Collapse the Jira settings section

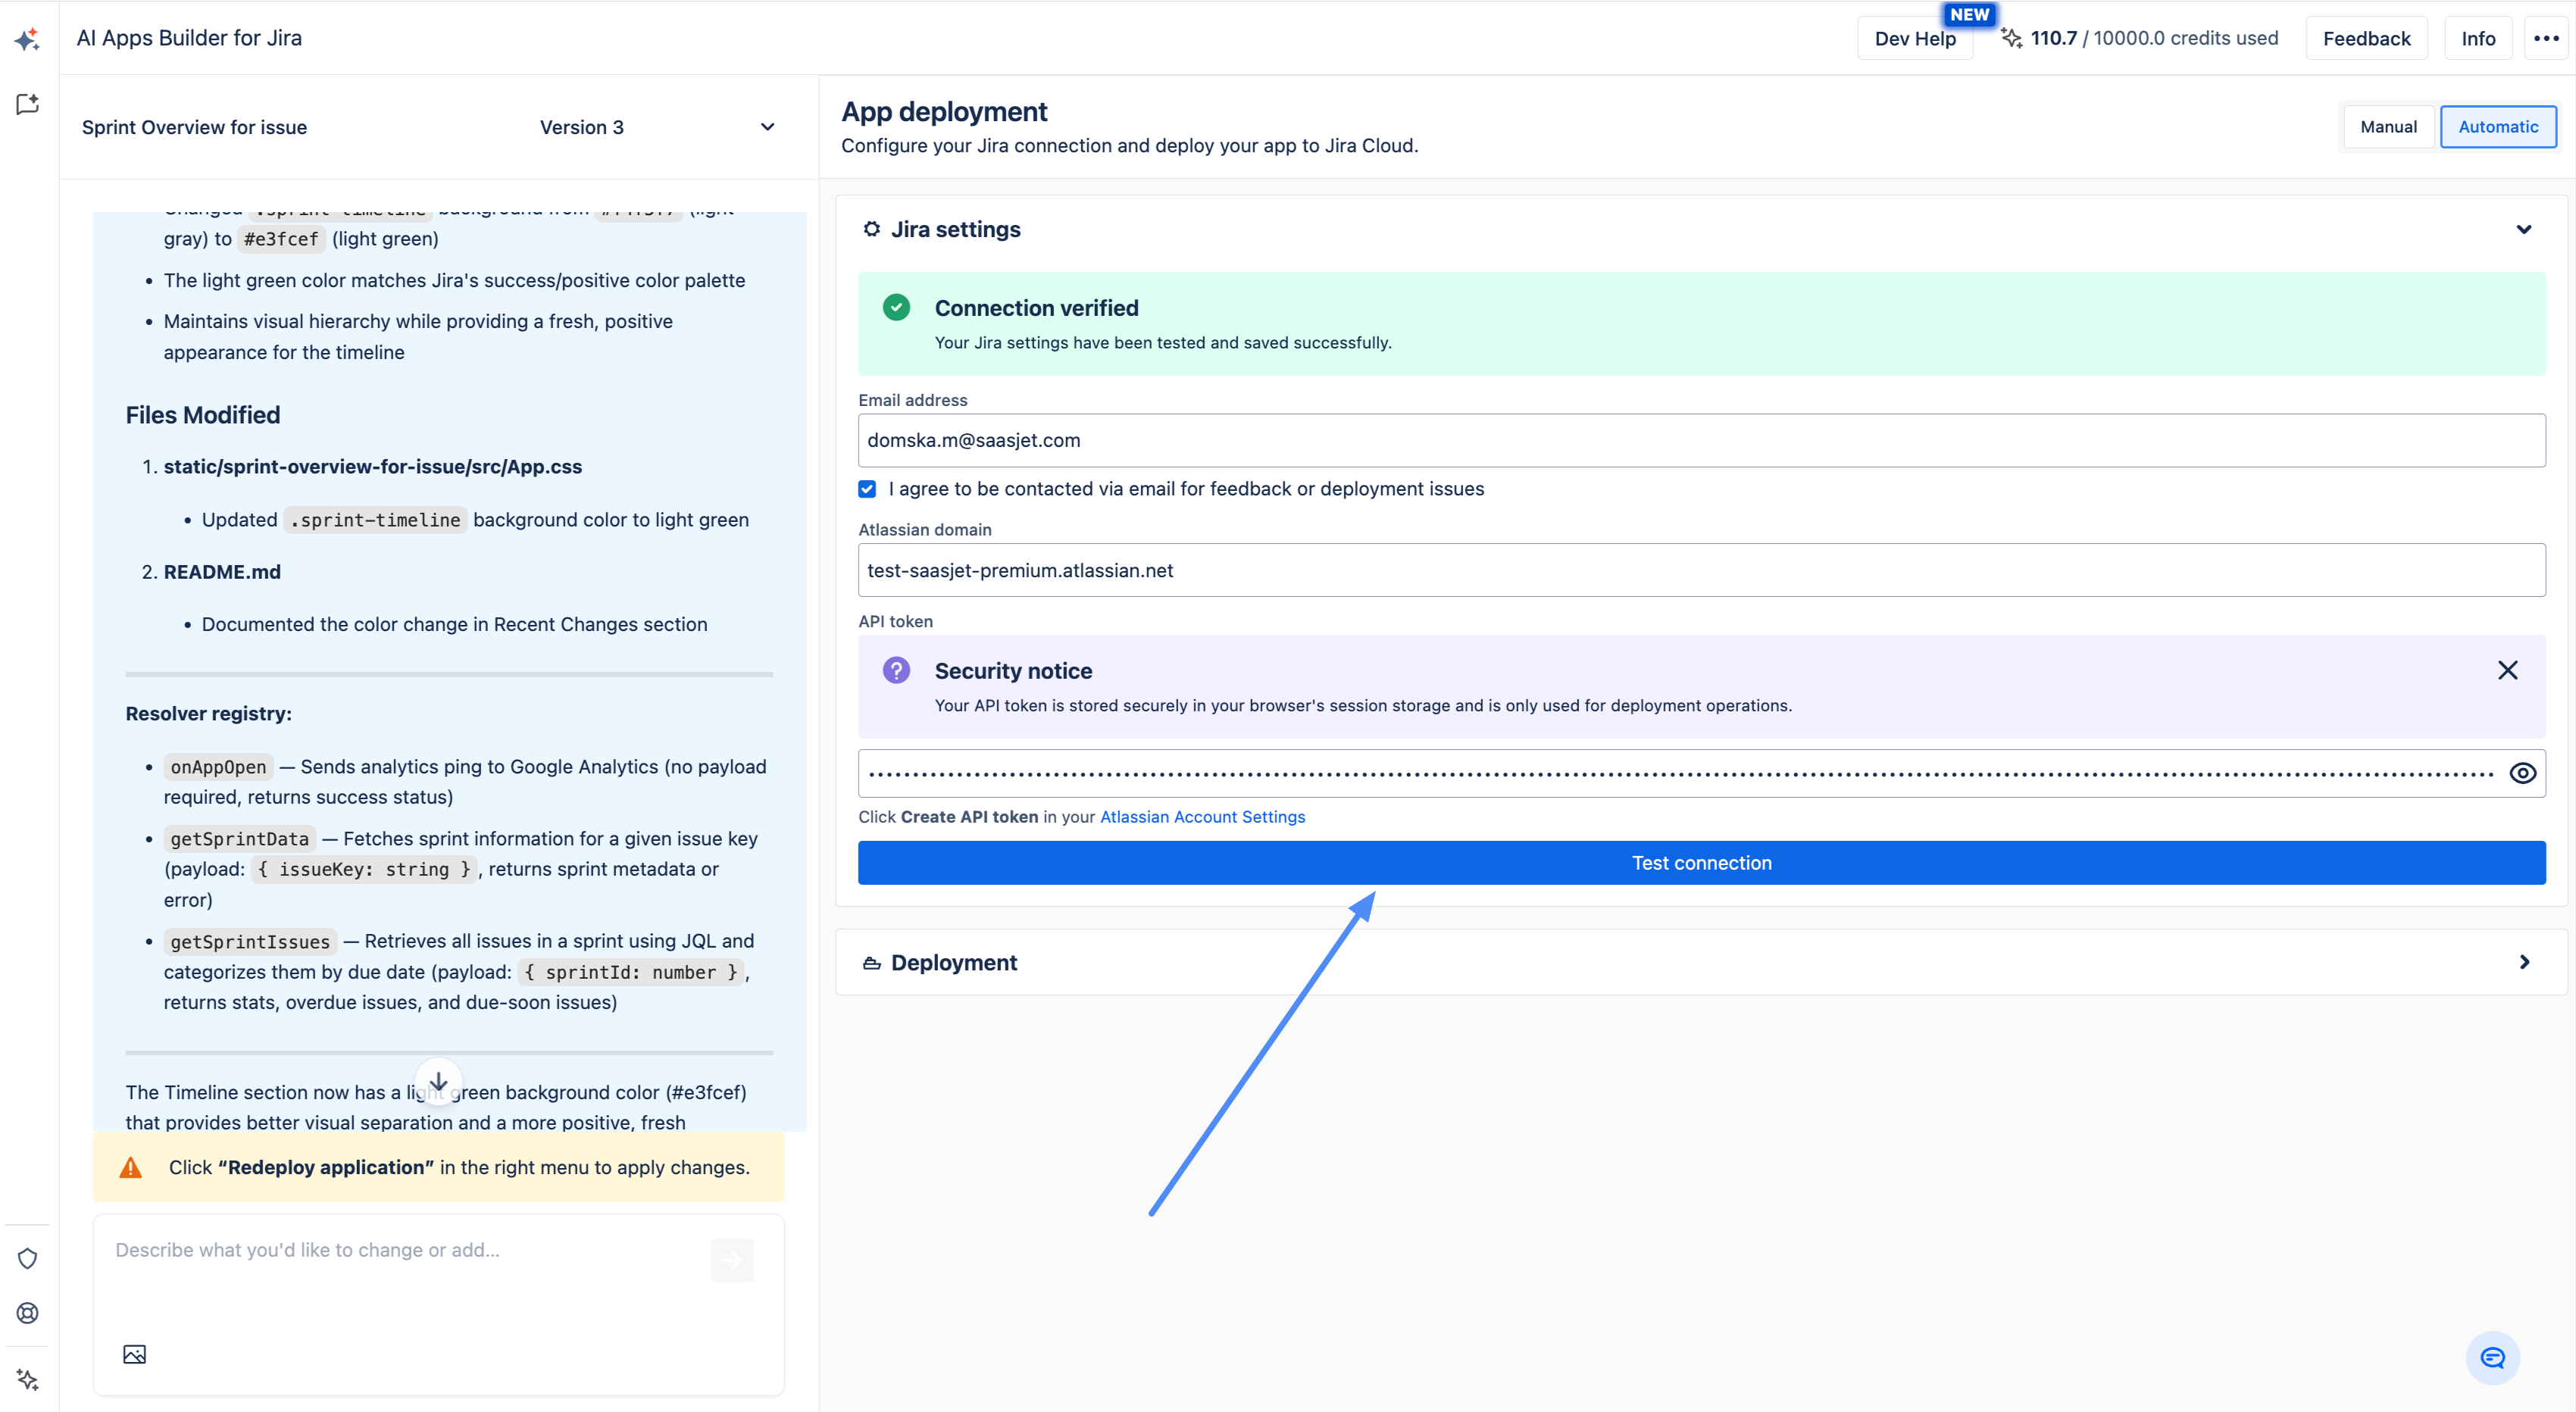coord(2523,229)
